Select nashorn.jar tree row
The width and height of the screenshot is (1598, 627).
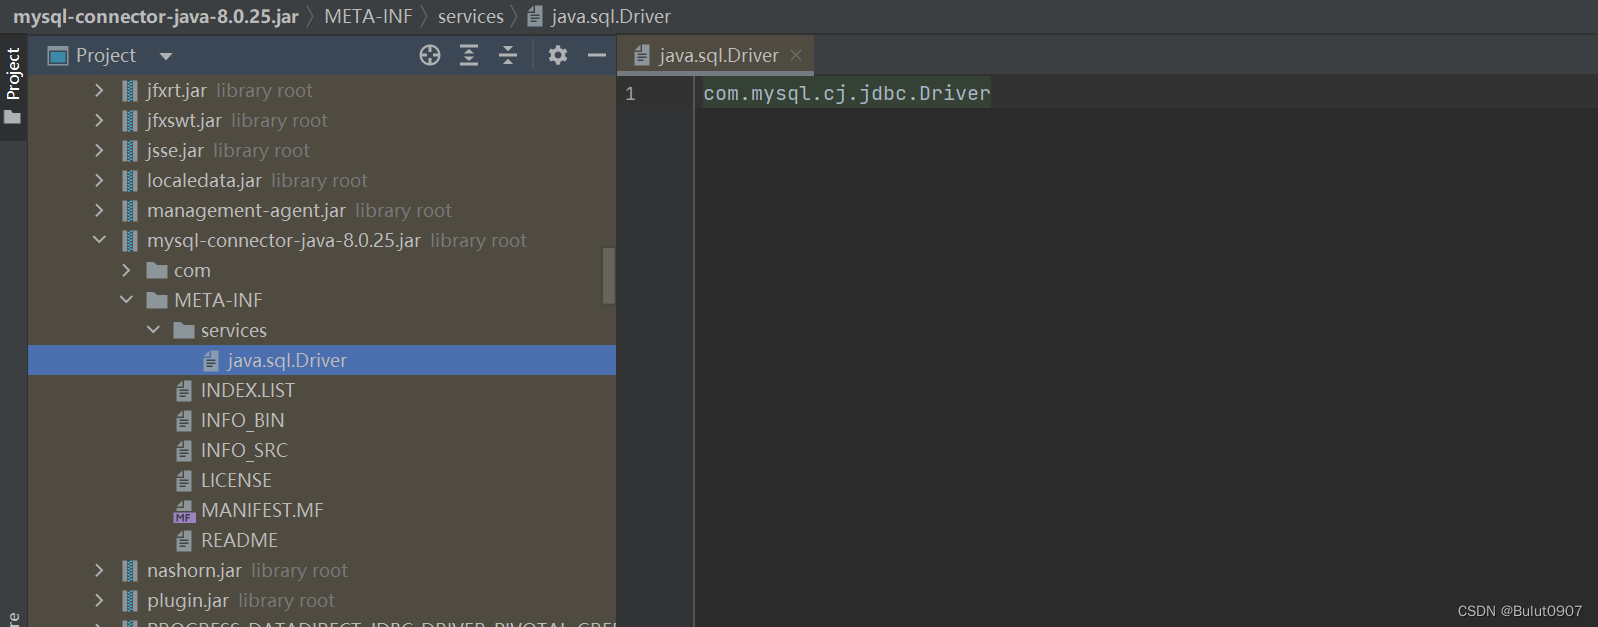pos(194,570)
